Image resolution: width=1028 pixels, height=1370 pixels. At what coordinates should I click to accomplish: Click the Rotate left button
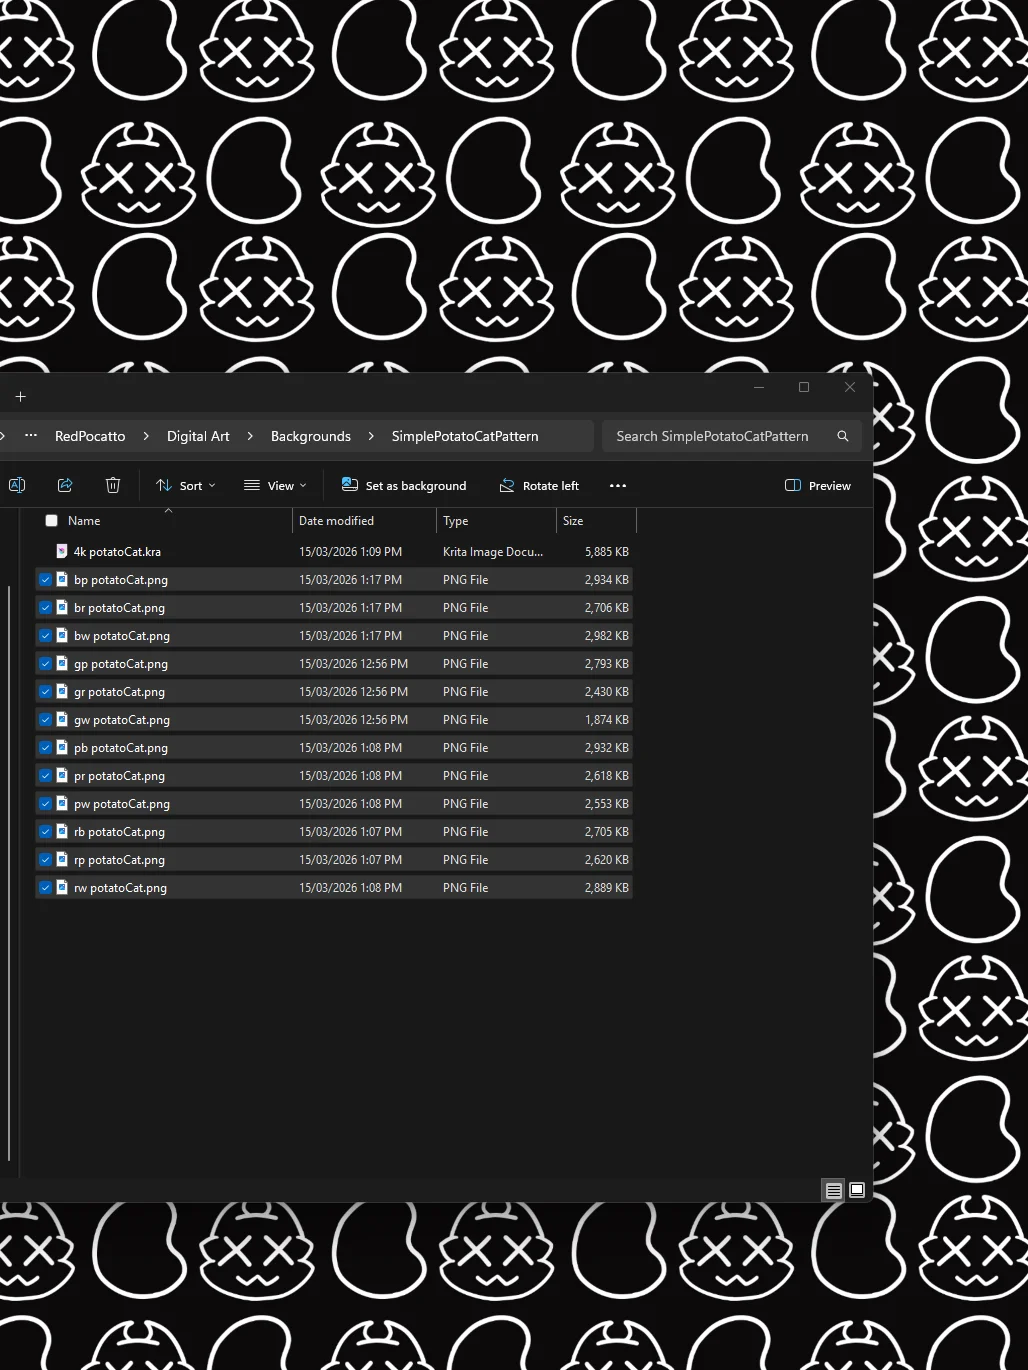pyautogui.click(x=539, y=486)
